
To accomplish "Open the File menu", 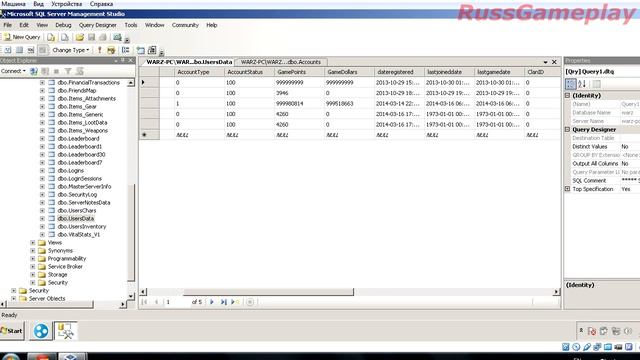I will (x=7, y=25).
